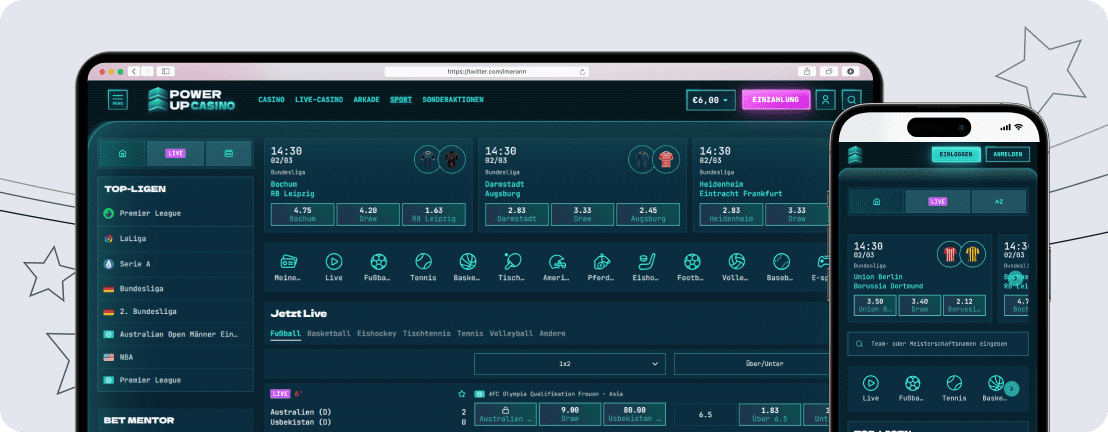Open LaLiga in Top-Ligen
The height and width of the screenshot is (432, 1108).
pyautogui.click(x=175, y=238)
